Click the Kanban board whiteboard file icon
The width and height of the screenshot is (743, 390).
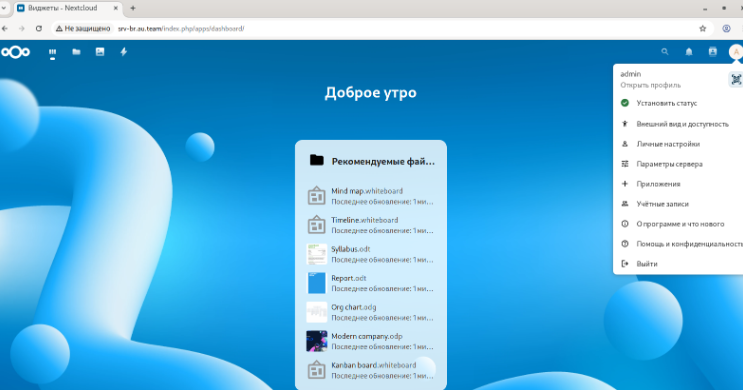[317, 370]
